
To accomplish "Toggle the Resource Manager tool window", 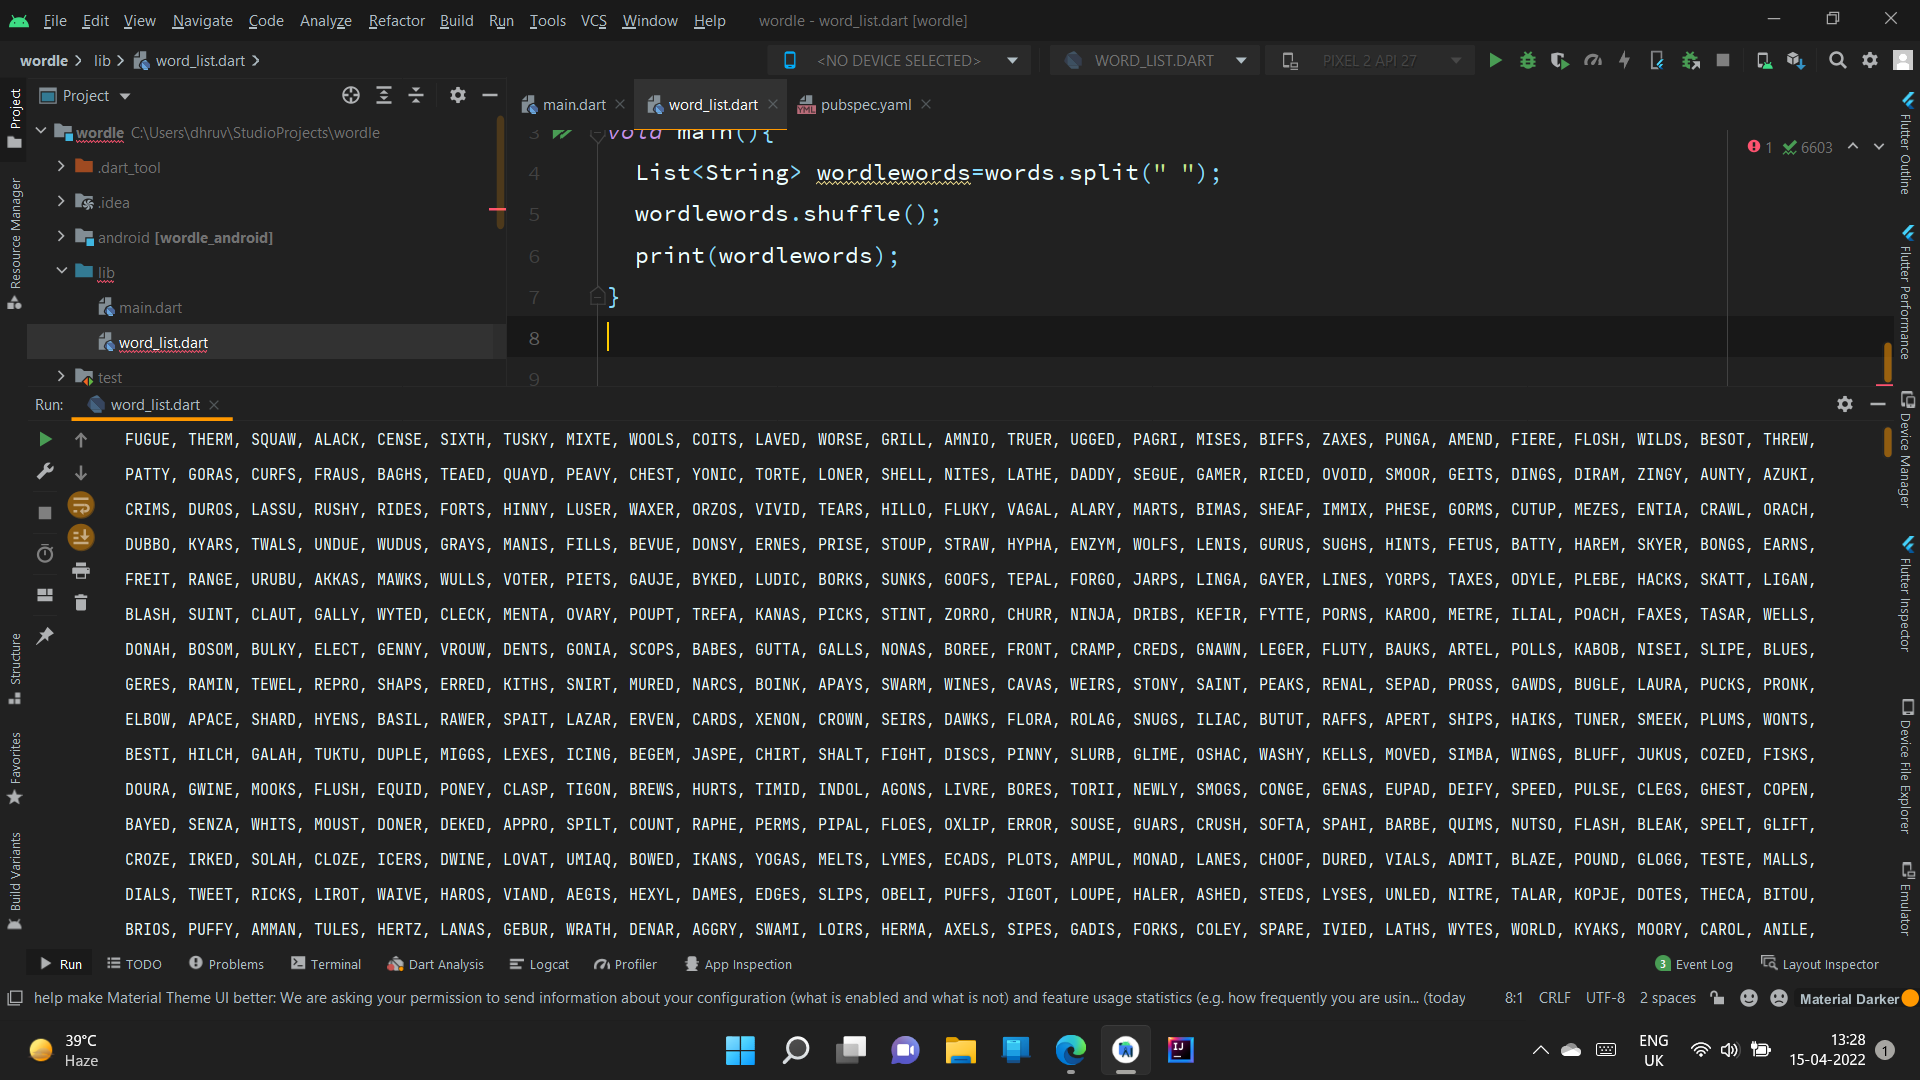I will point(15,243).
